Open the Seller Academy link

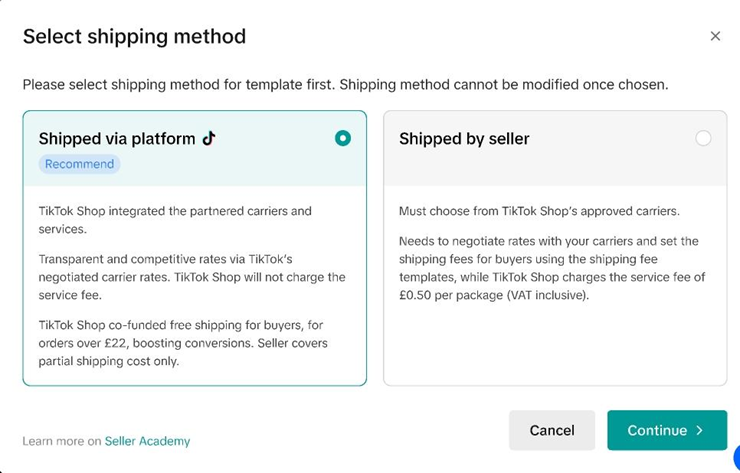click(x=147, y=441)
